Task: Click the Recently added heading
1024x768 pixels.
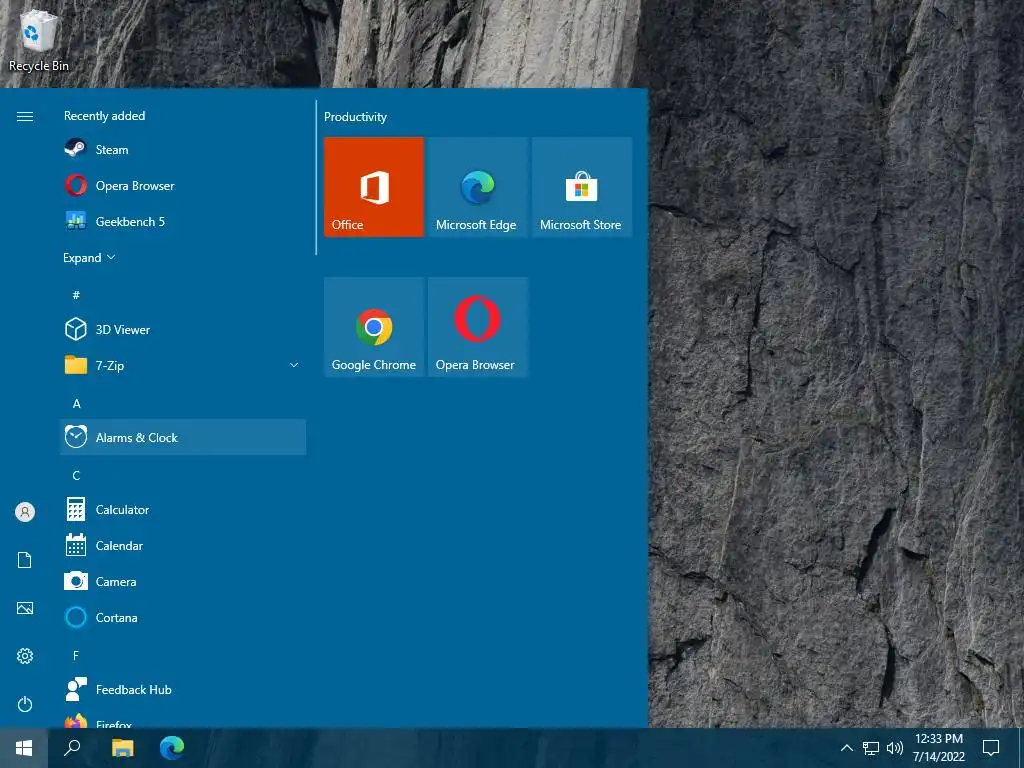Action: point(104,116)
